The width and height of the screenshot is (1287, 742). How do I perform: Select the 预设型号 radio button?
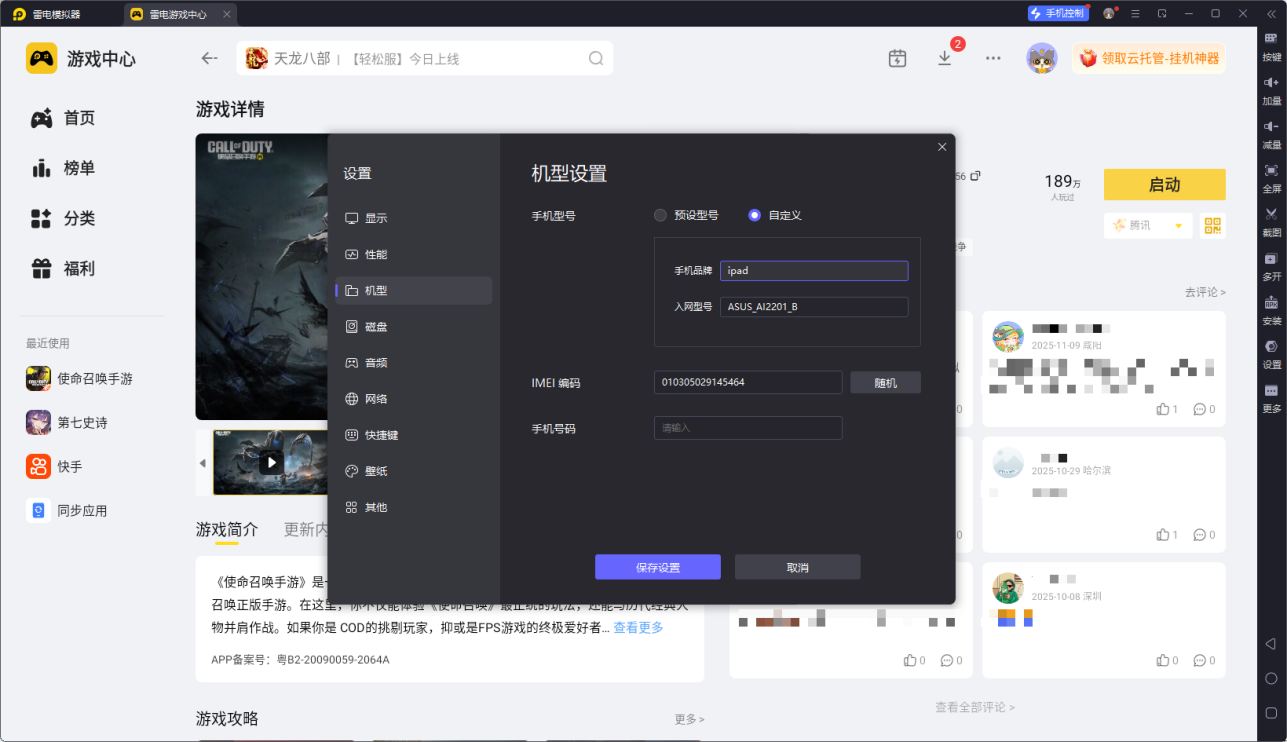click(x=660, y=215)
